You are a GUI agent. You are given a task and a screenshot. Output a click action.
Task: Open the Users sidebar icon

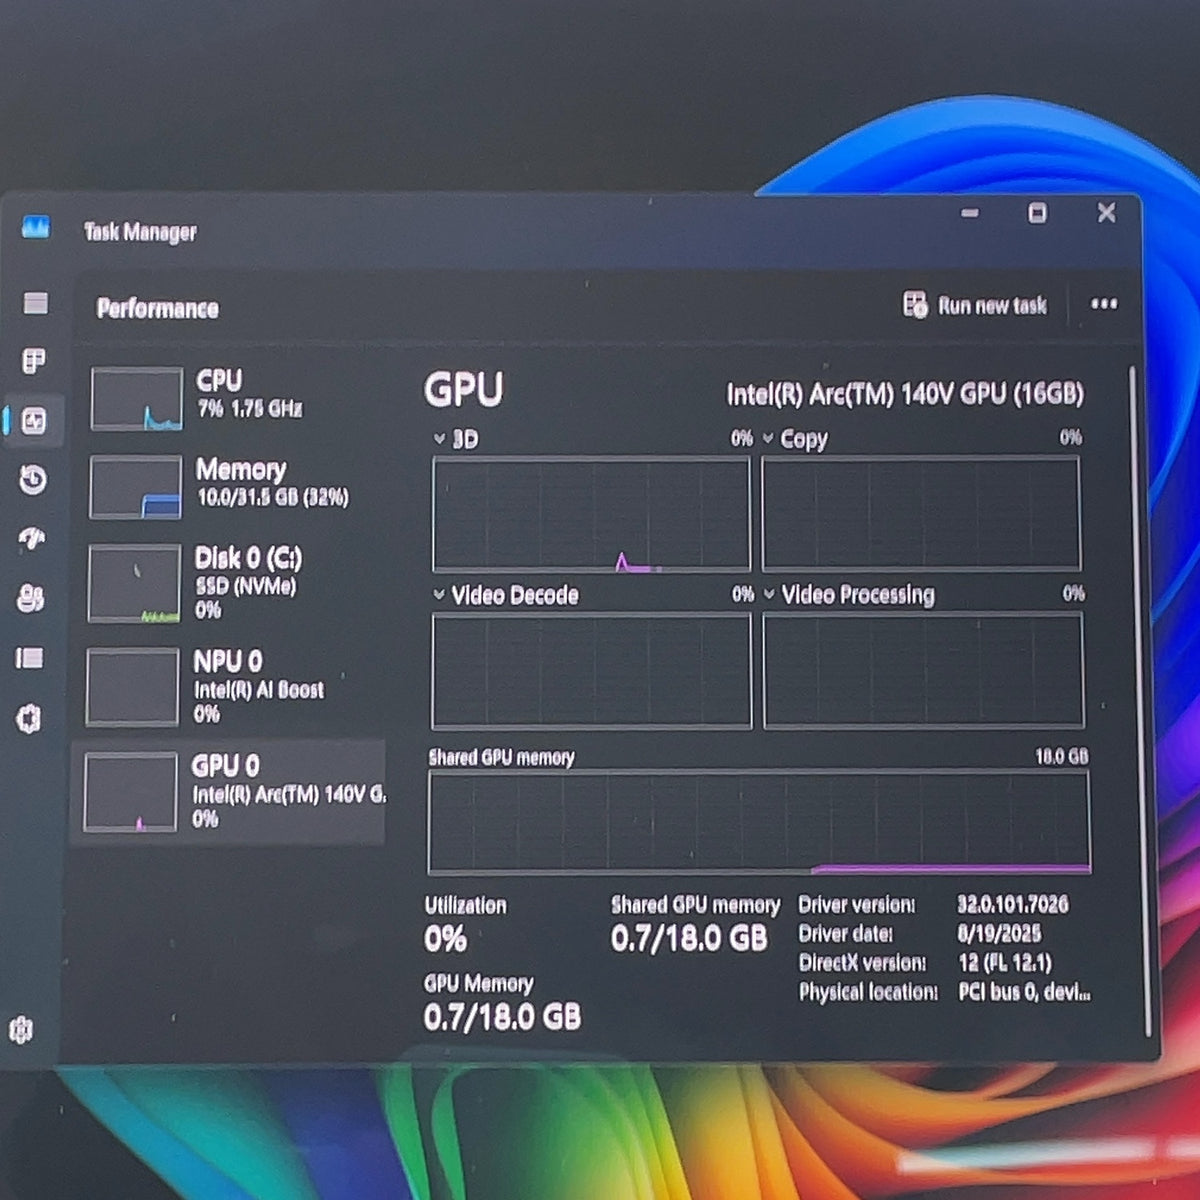[x=31, y=598]
